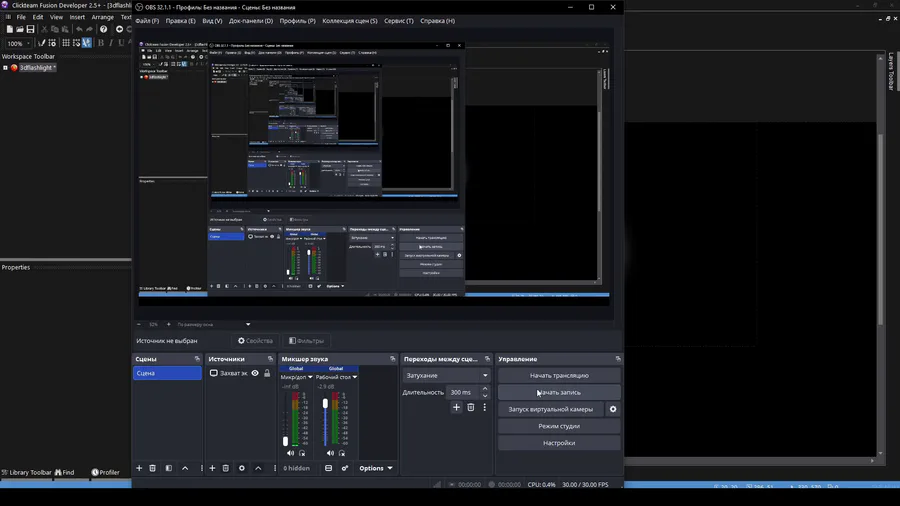
Task: Open the Вид (V) menu in OBS
Action: point(212,21)
